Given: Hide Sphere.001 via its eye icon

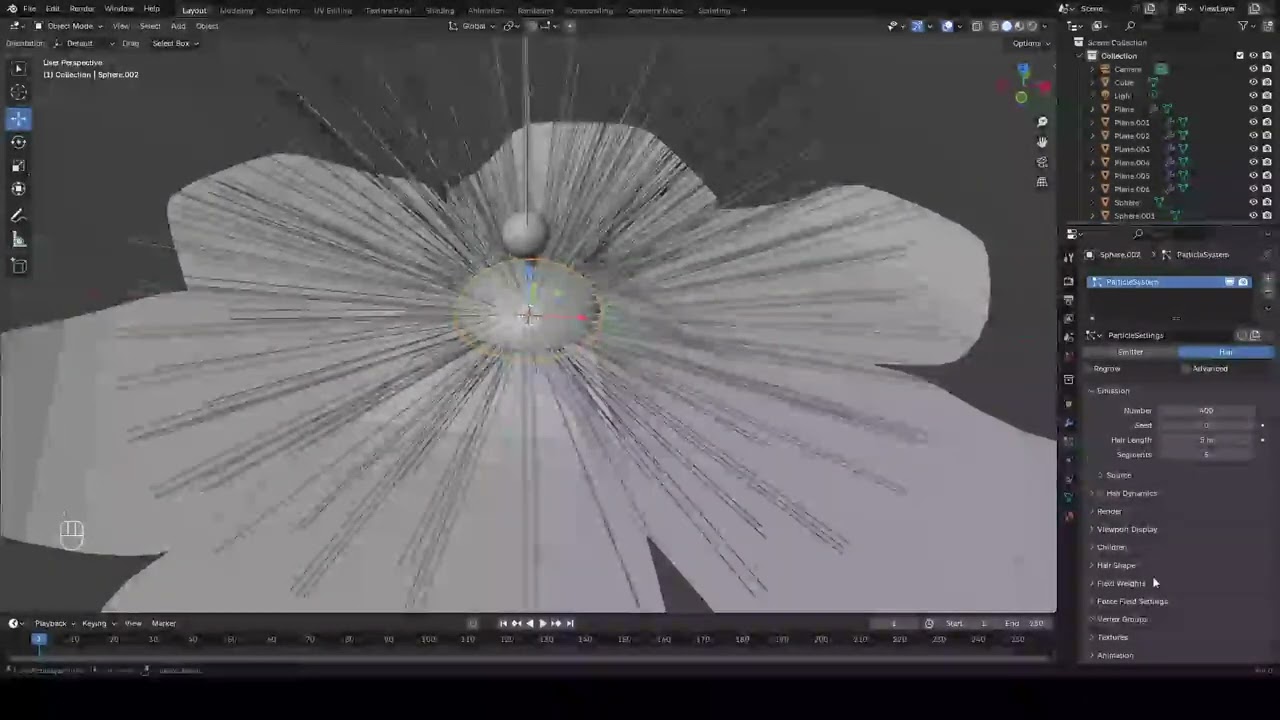Looking at the screenshot, I should coord(1253,216).
